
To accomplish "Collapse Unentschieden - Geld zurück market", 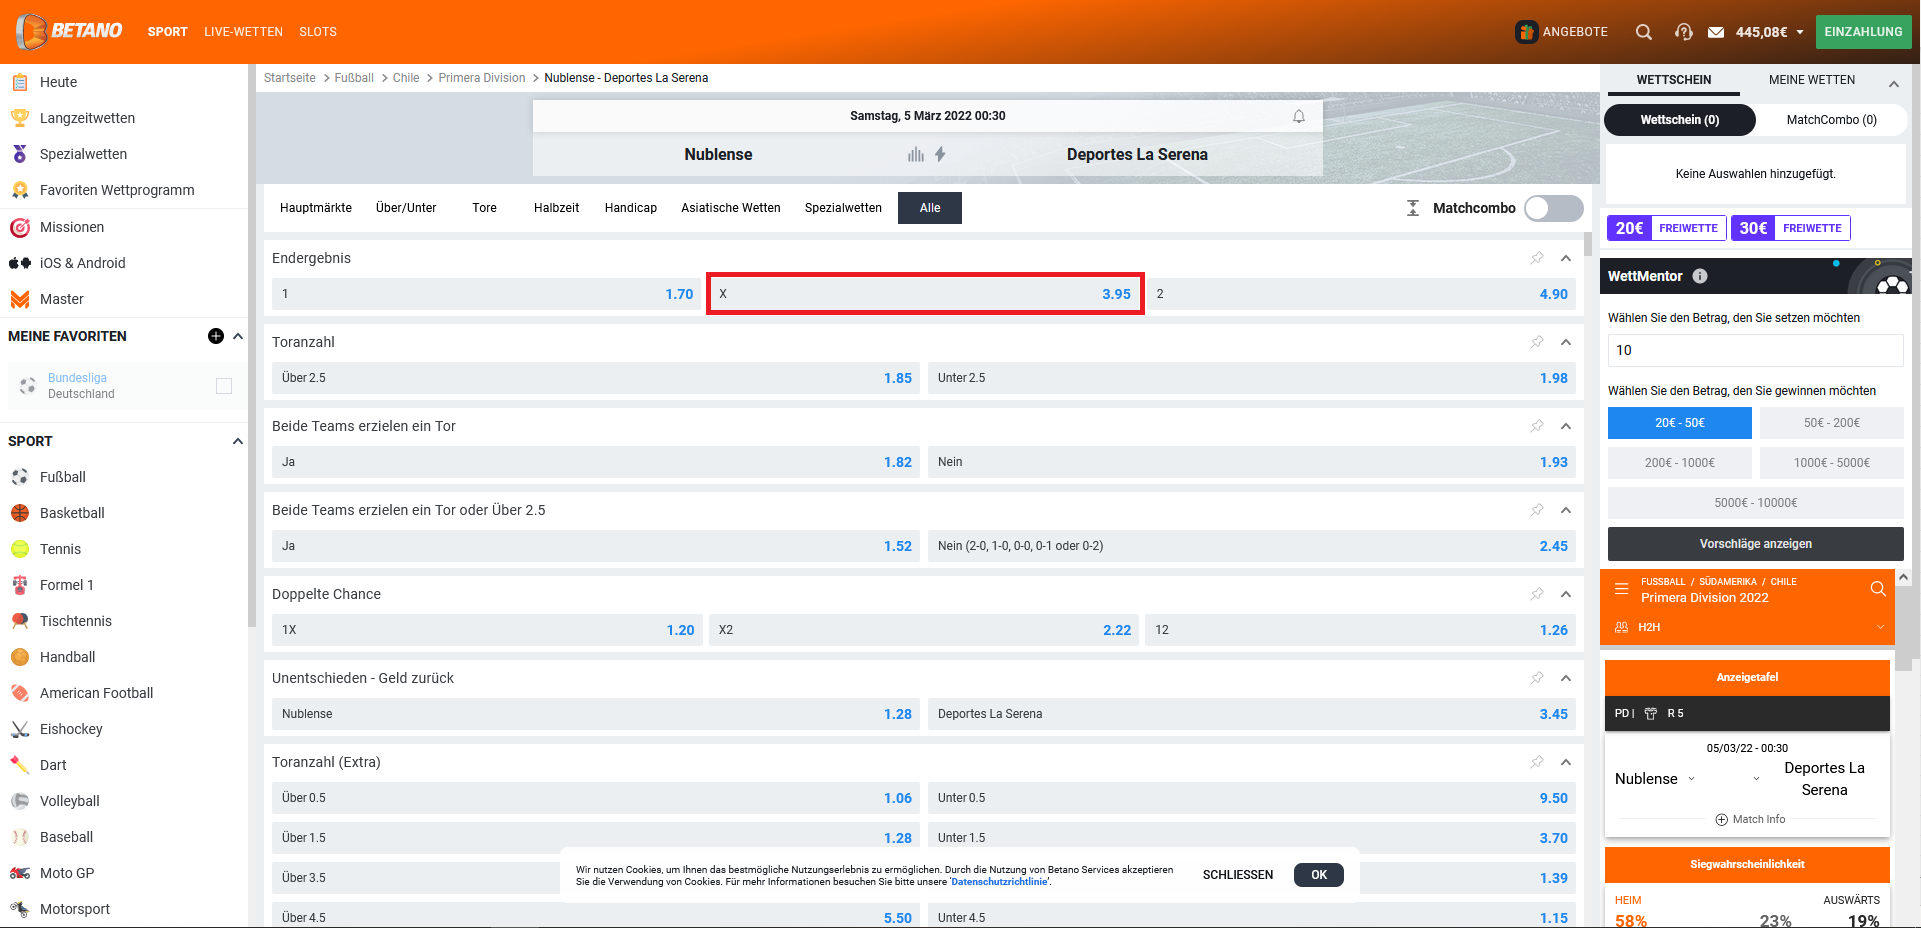I will (x=1566, y=678).
